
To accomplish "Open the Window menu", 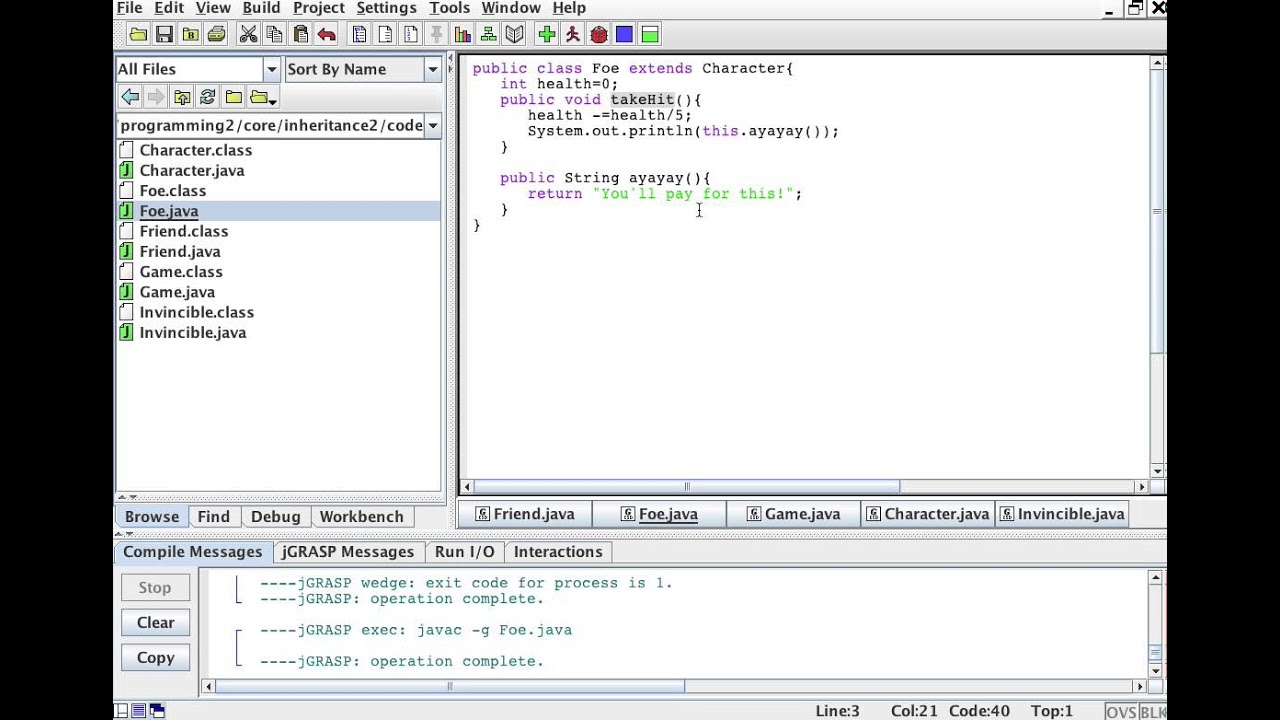I will (x=511, y=8).
